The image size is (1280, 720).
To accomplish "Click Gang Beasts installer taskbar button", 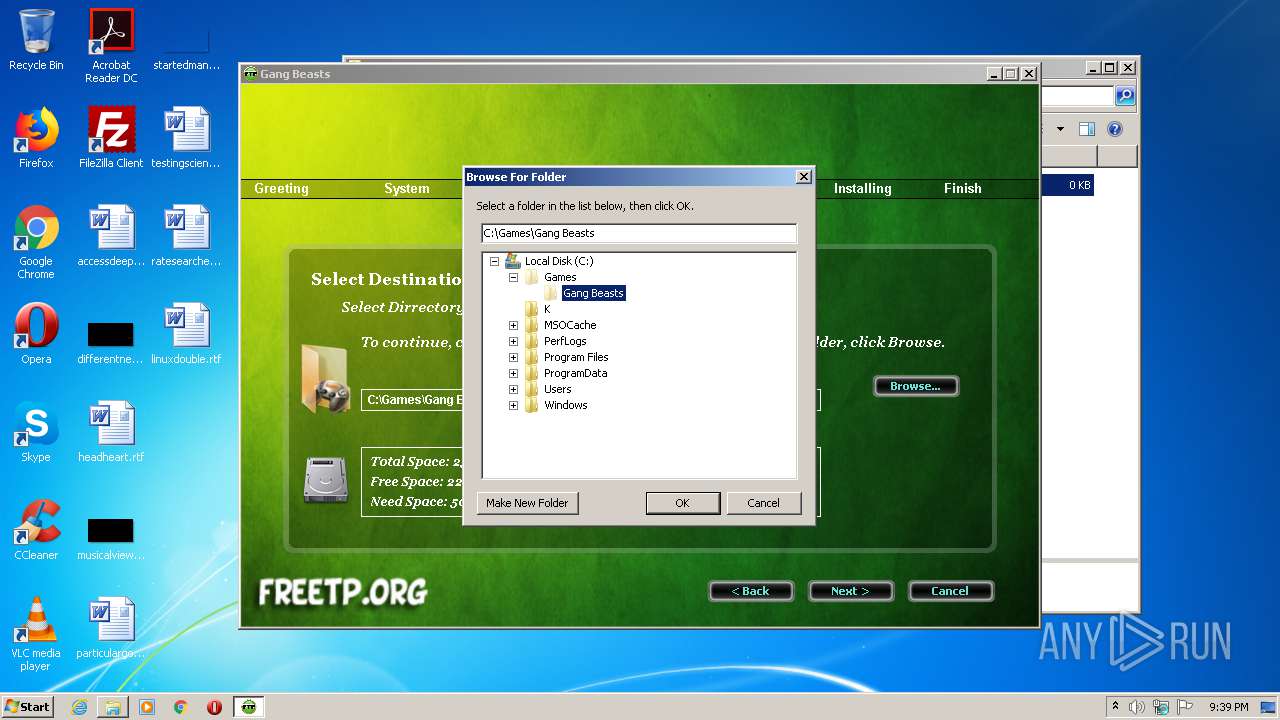I will 249,707.
